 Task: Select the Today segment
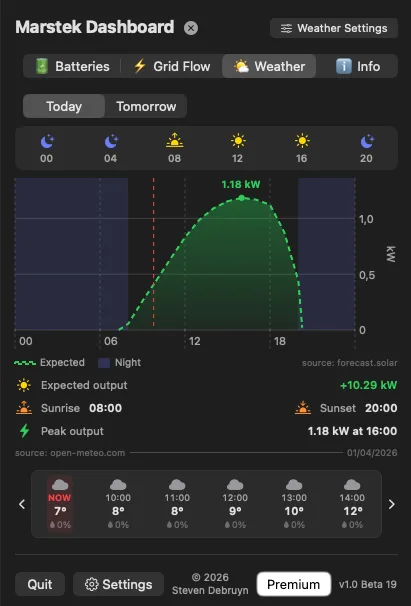[x=64, y=106]
